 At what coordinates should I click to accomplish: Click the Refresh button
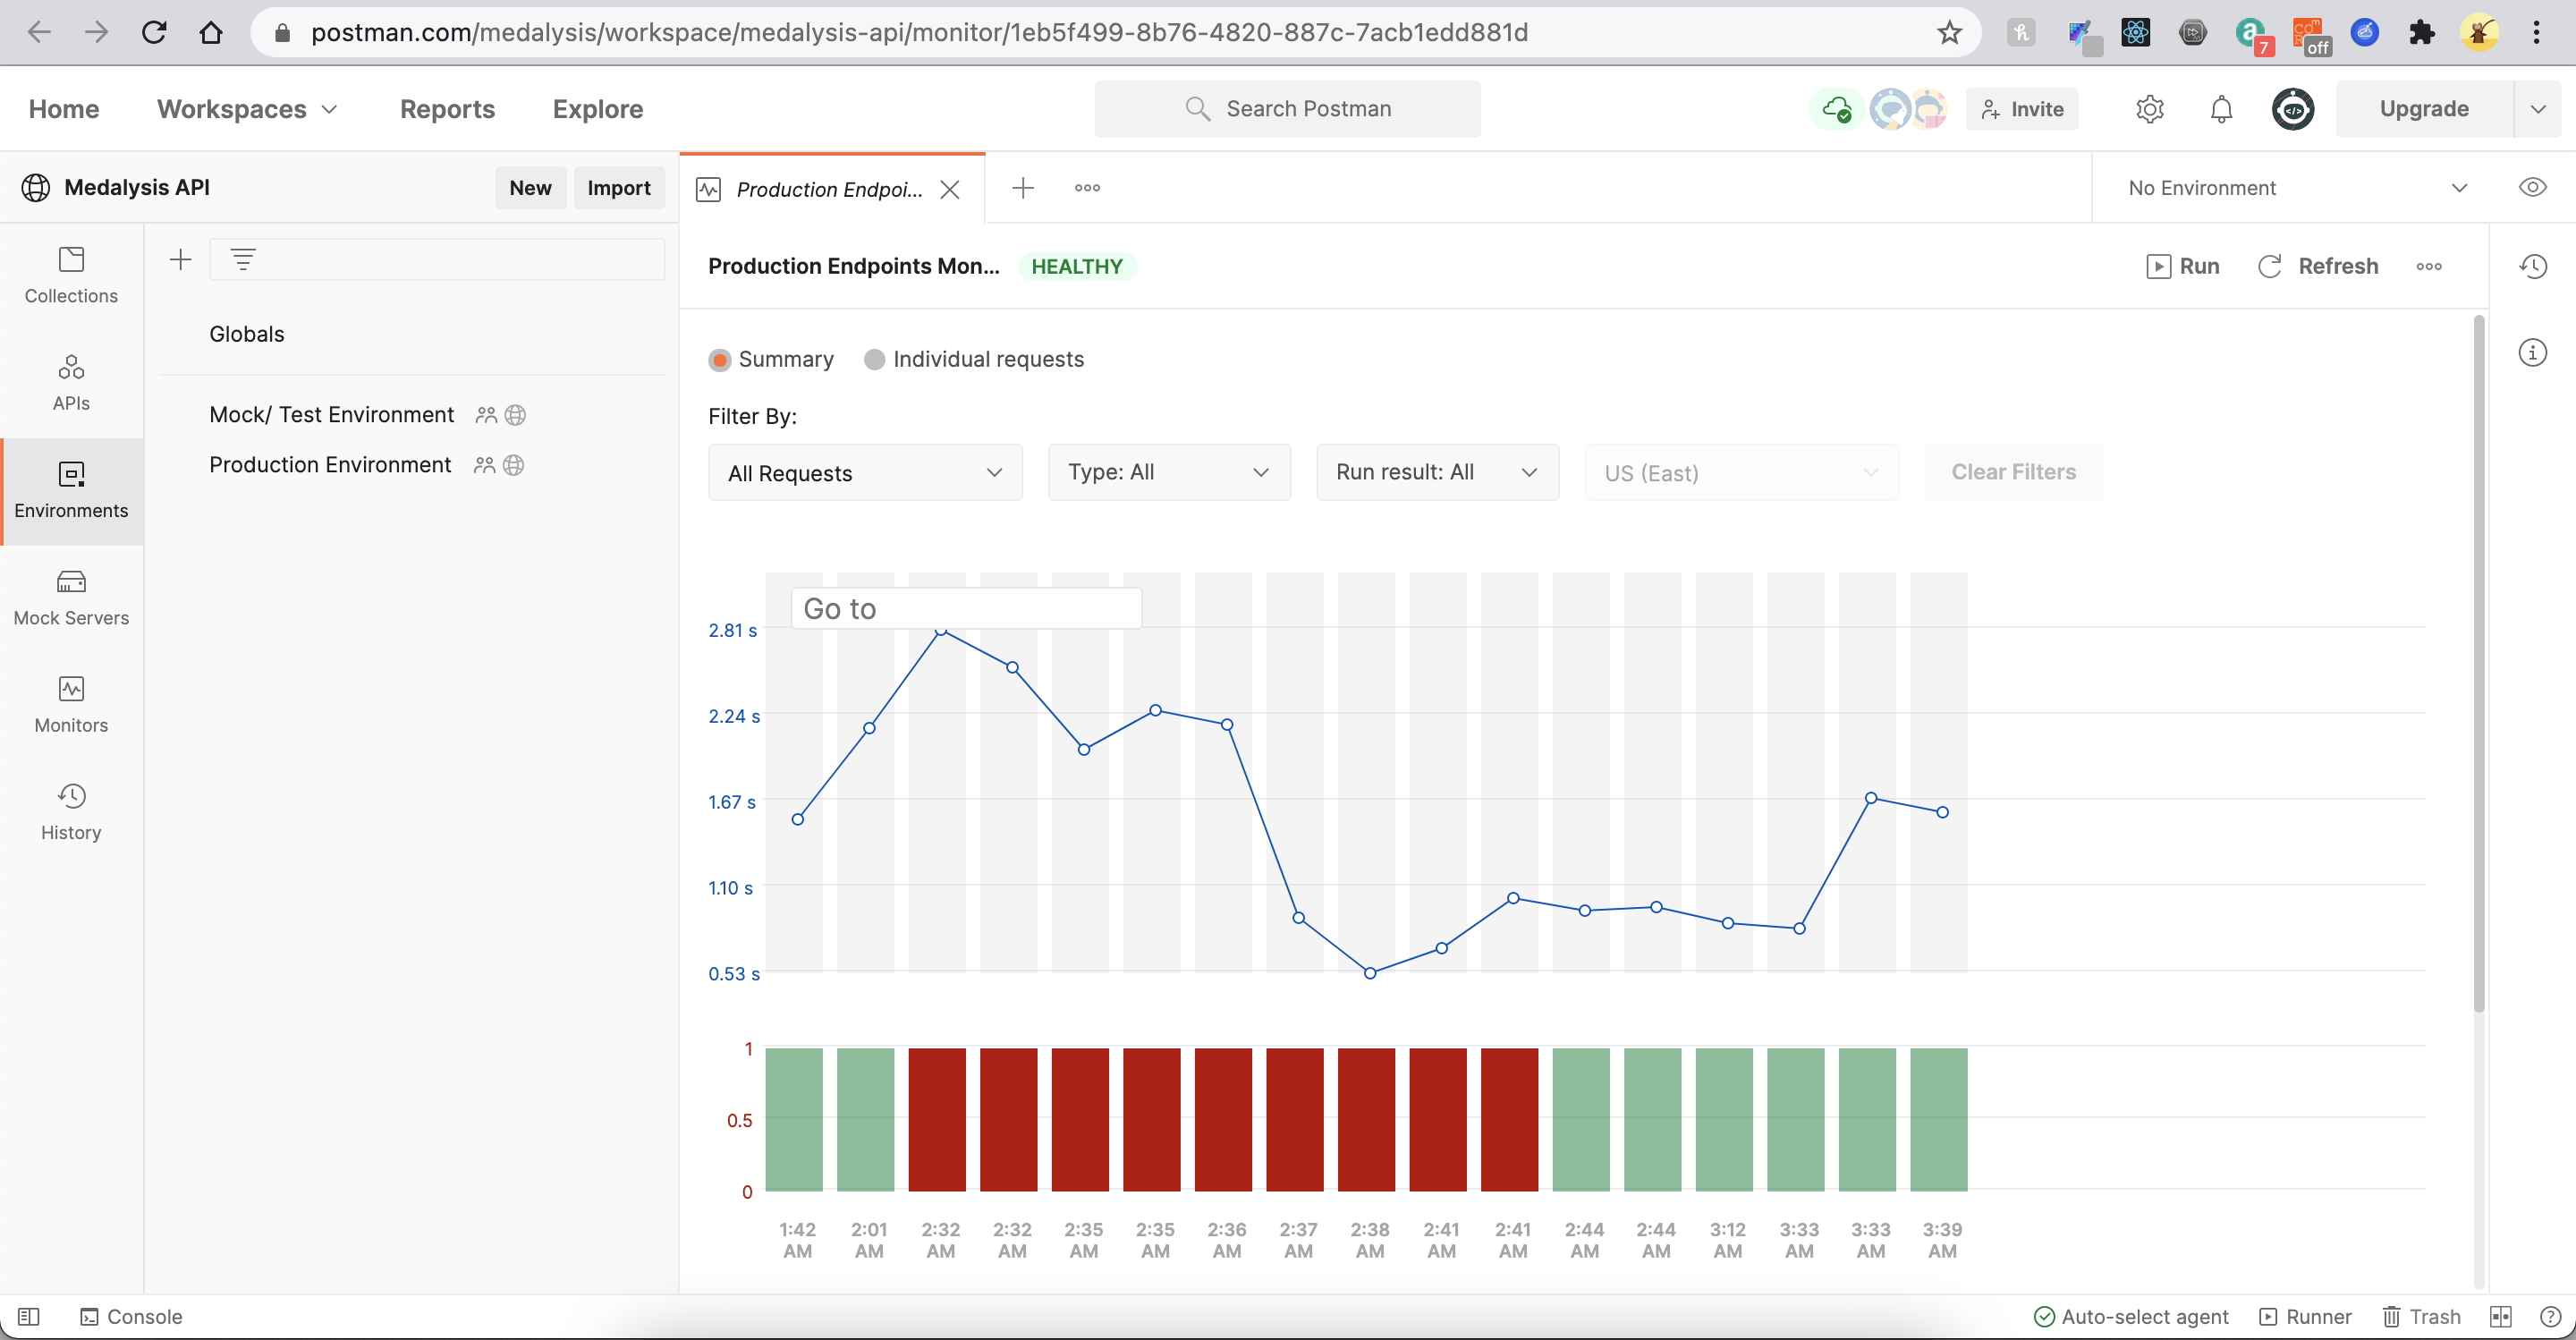[x=2318, y=266]
